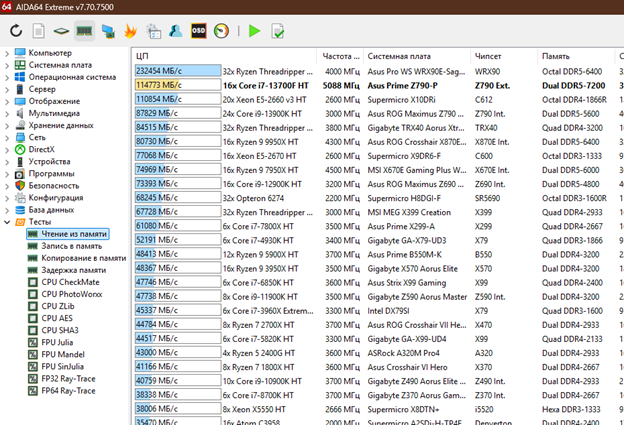Expand the Операционная система node
The height and width of the screenshot is (425, 624).
click(7, 77)
